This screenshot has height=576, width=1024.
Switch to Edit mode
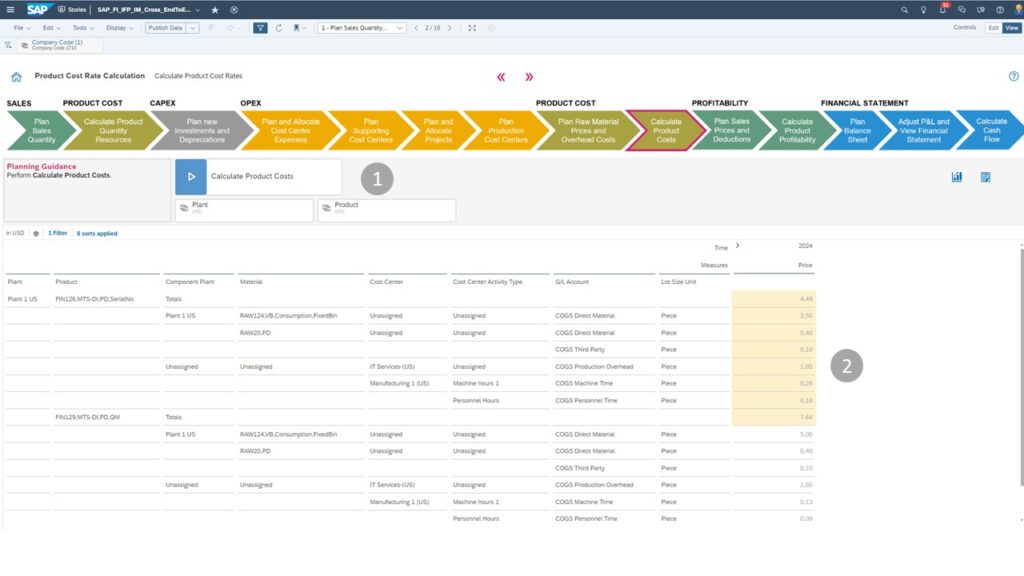[x=993, y=28]
